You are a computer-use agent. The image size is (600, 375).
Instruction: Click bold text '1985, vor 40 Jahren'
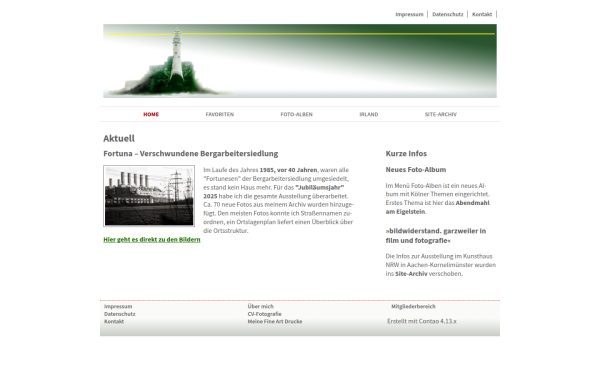[288, 170]
